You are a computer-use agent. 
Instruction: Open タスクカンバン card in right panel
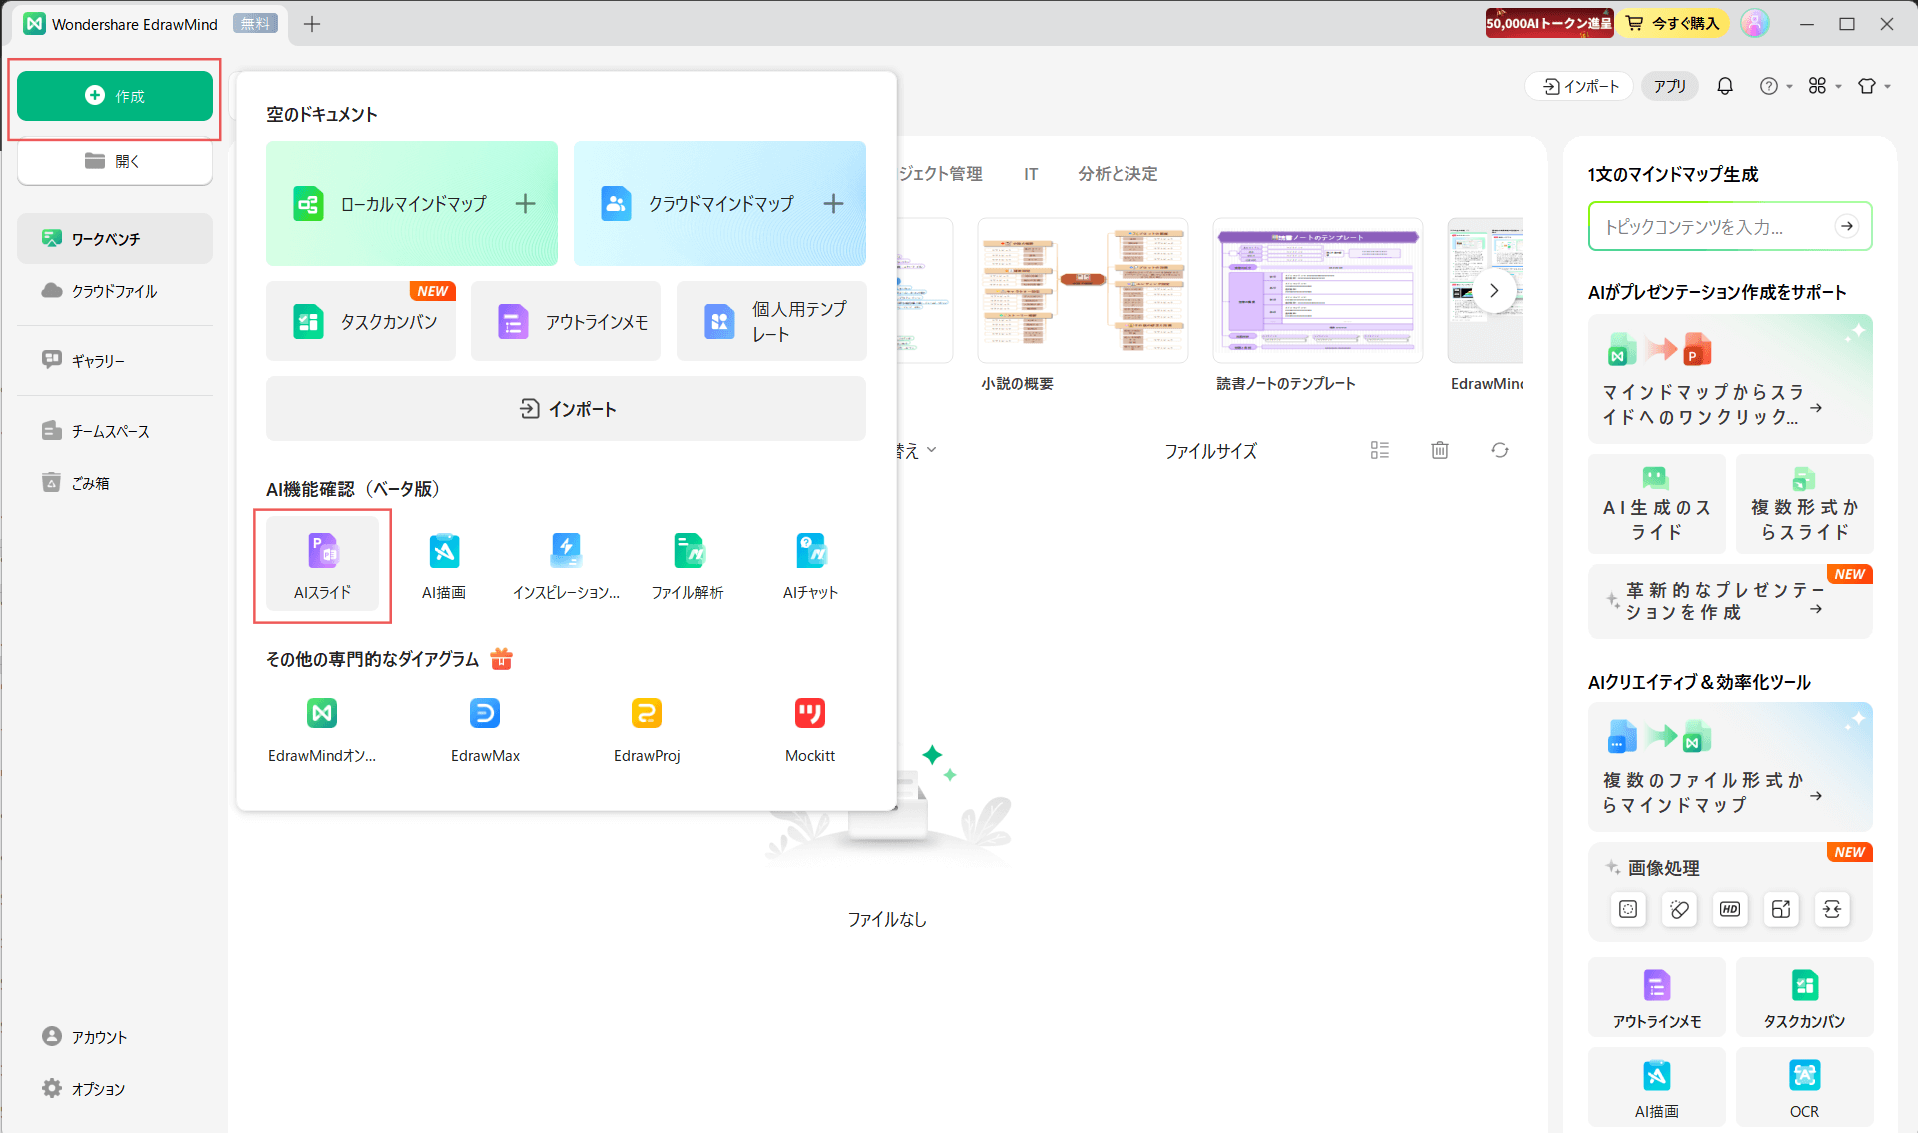[1804, 997]
